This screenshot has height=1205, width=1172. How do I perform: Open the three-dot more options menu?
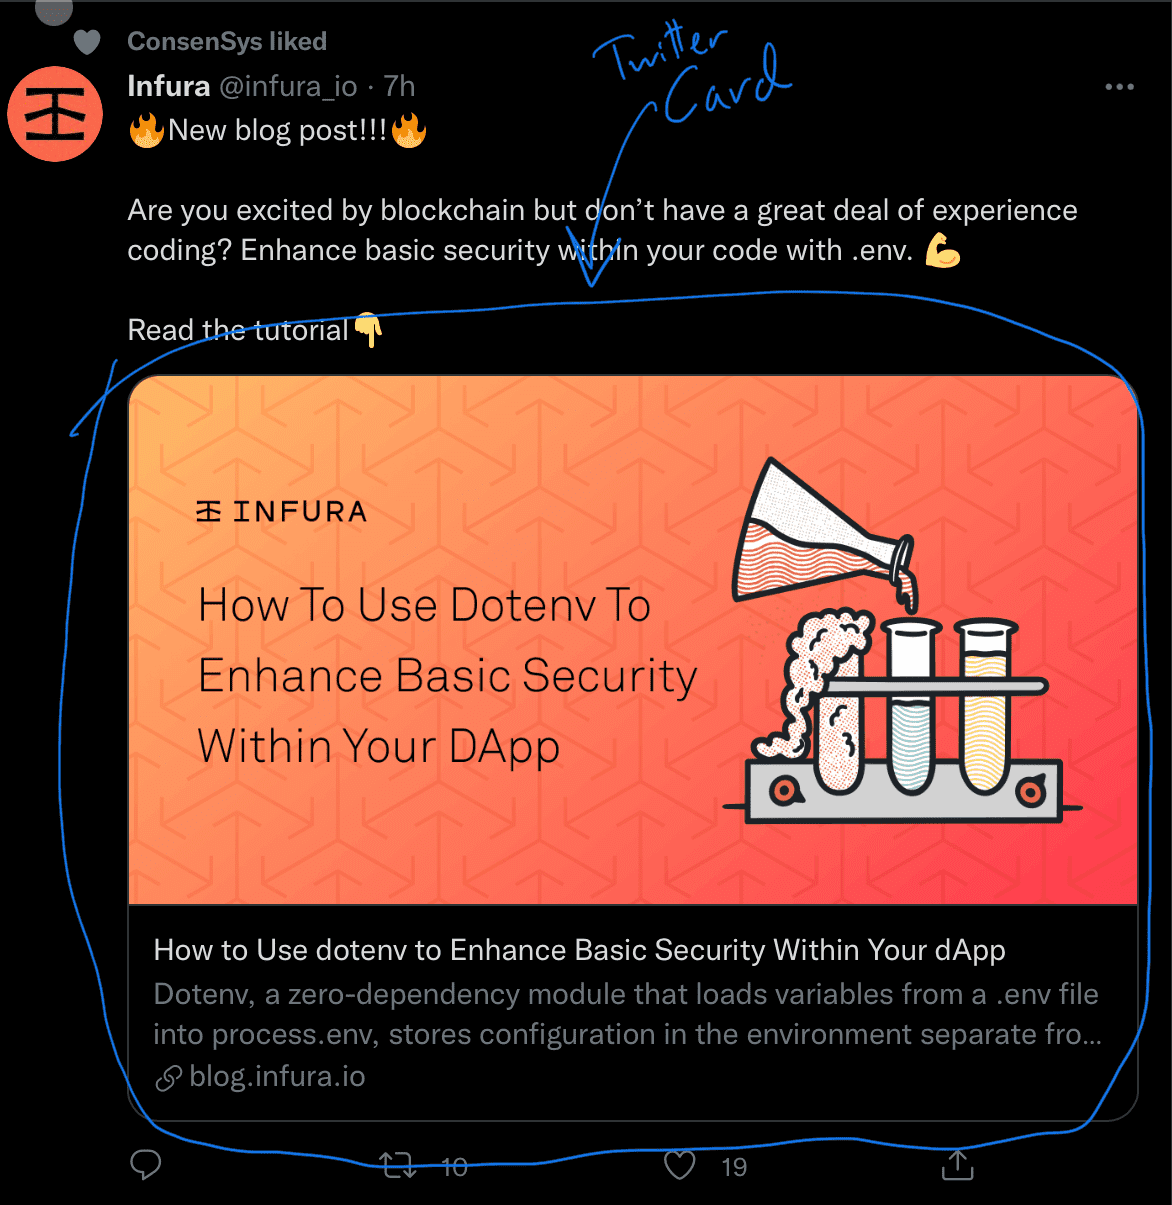[x=1119, y=87]
